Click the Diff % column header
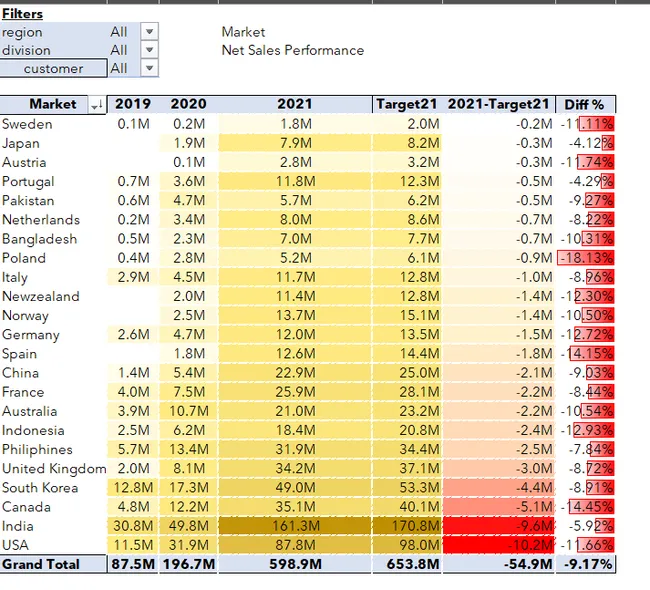The width and height of the screenshot is (650, 590). point(585,104)
